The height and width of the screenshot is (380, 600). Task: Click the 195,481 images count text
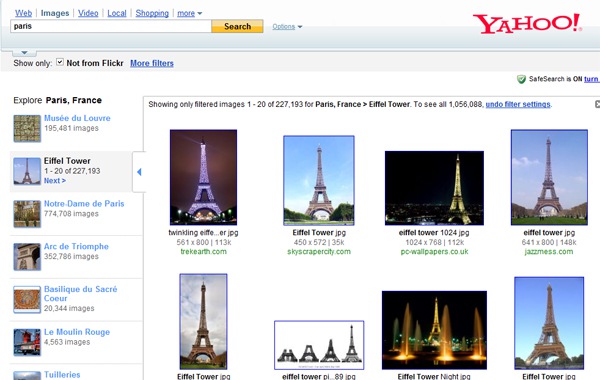click(71, 128)
